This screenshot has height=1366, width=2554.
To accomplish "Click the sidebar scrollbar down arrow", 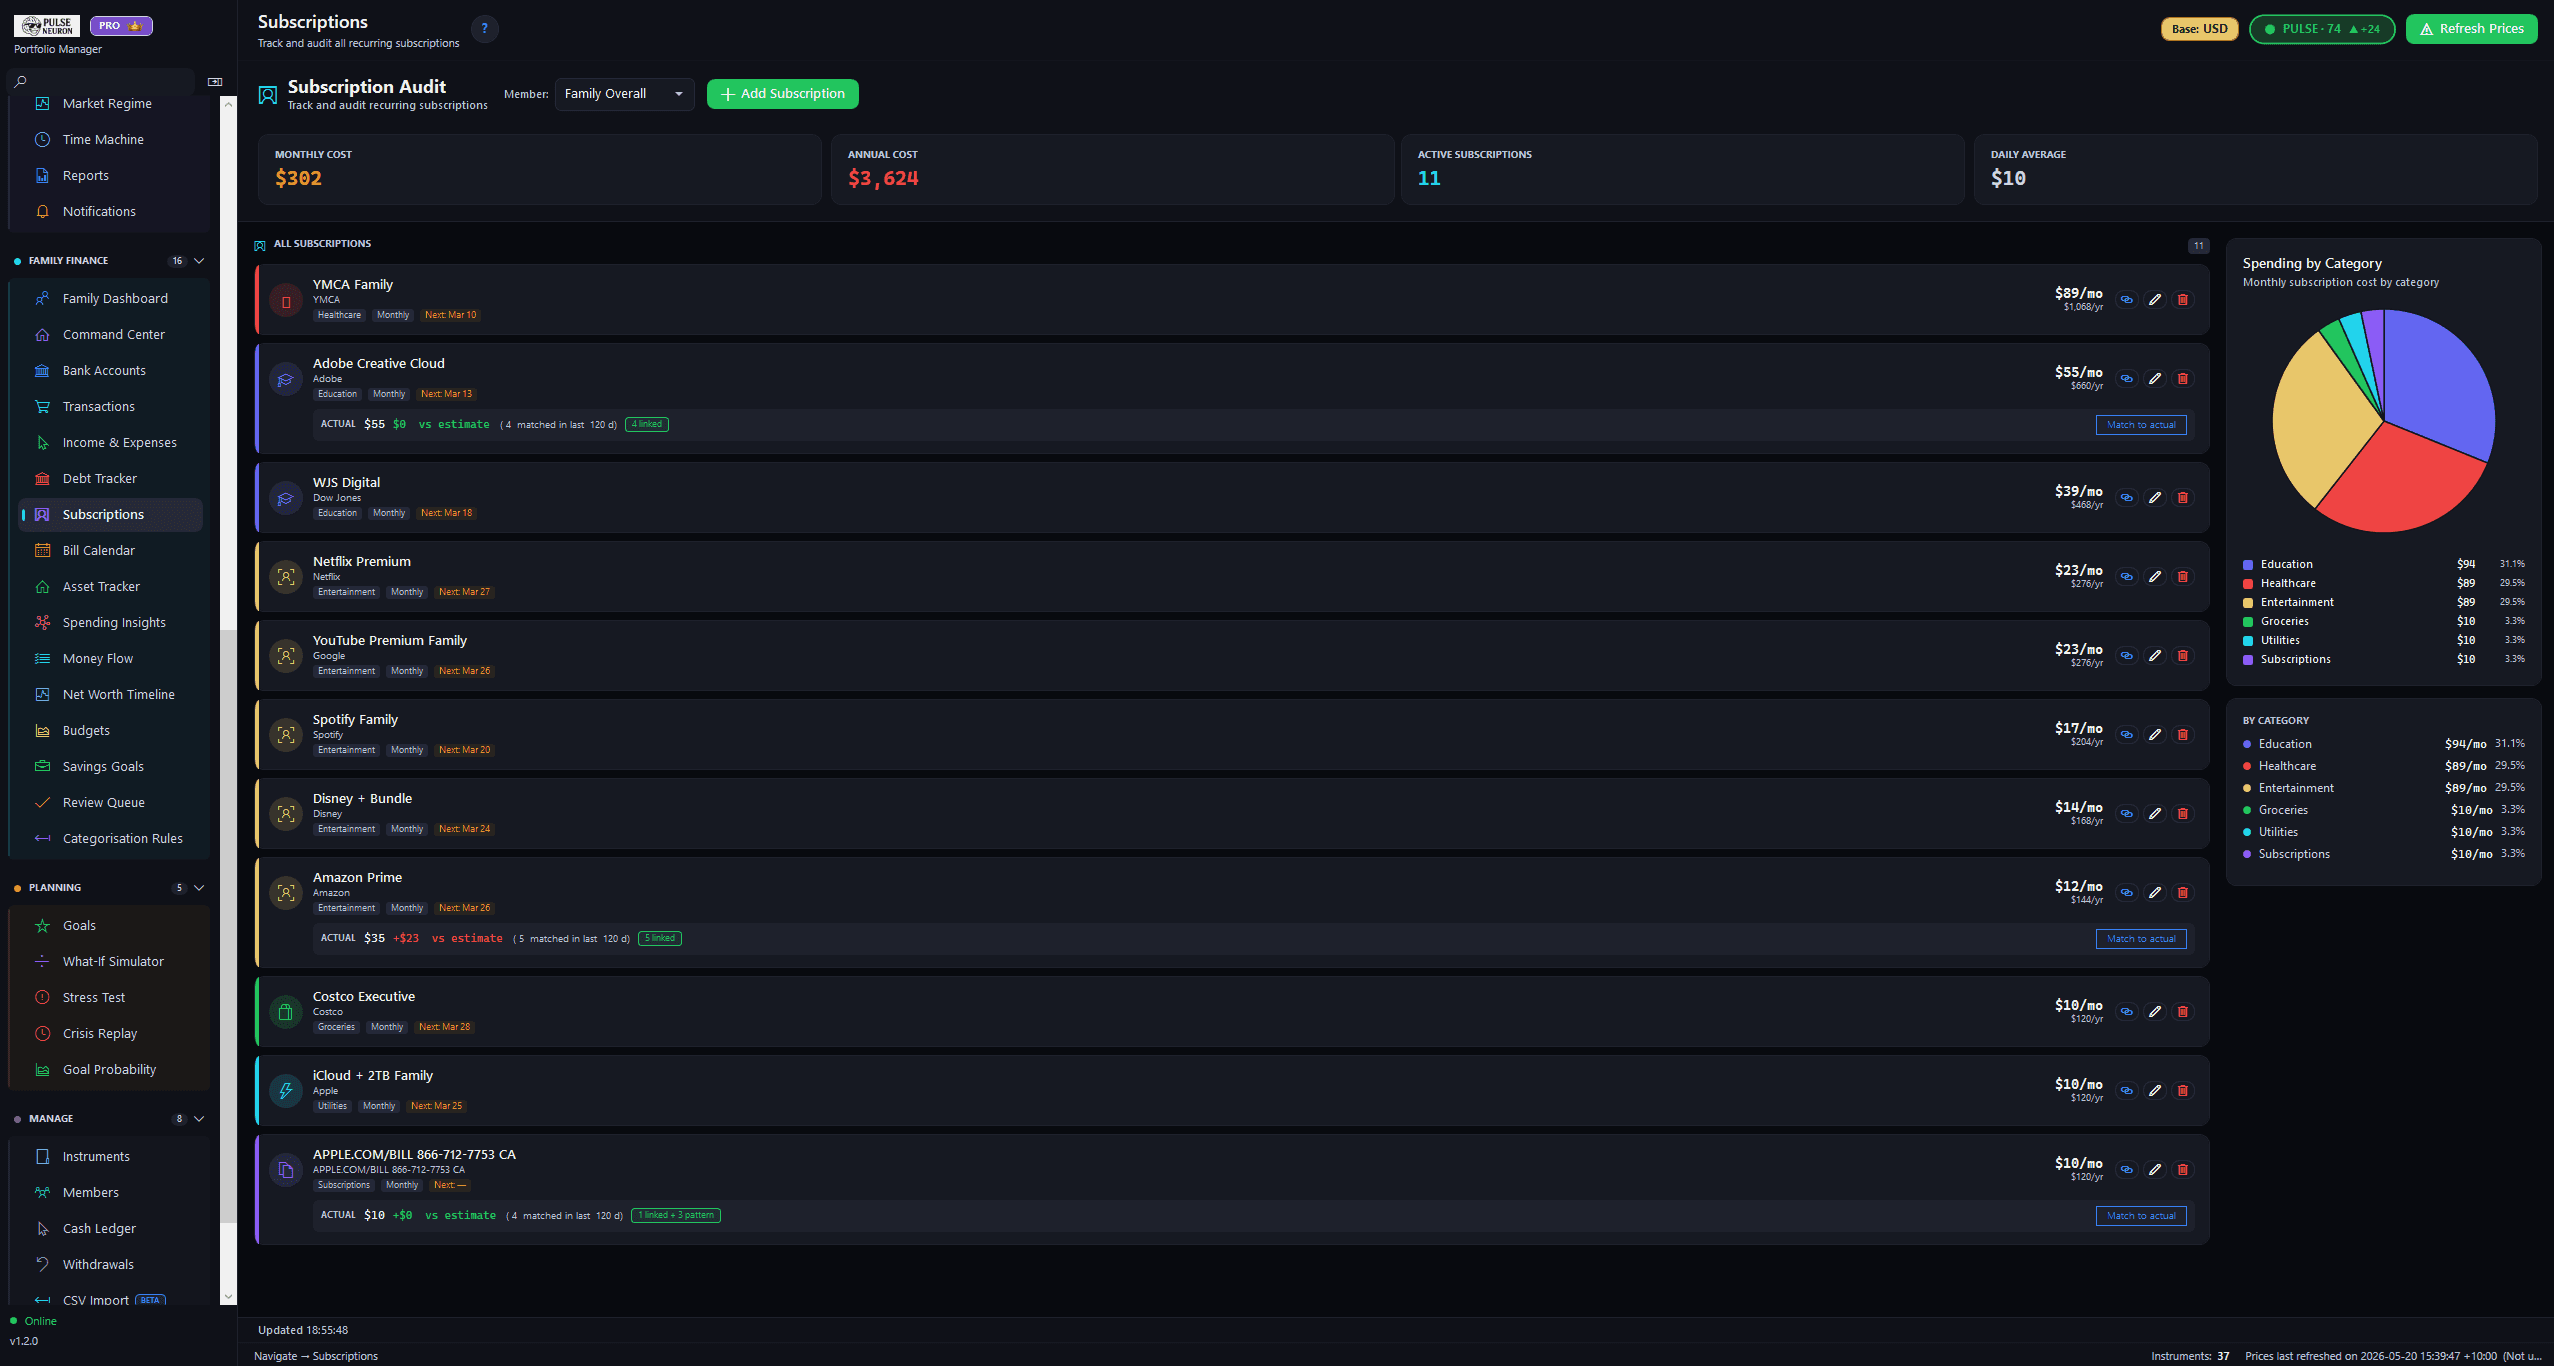I will click(x=228, y=1296).
